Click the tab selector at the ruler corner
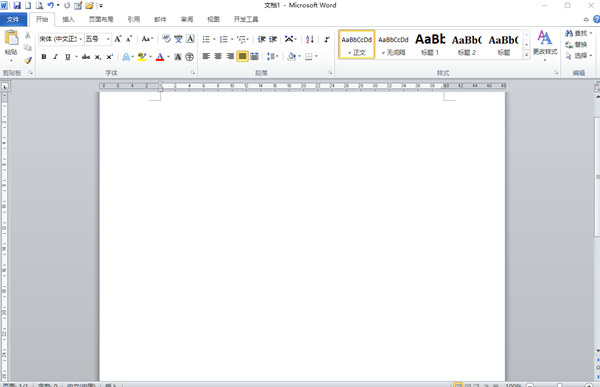The image size is (600, 387). [x=5, y=87]
